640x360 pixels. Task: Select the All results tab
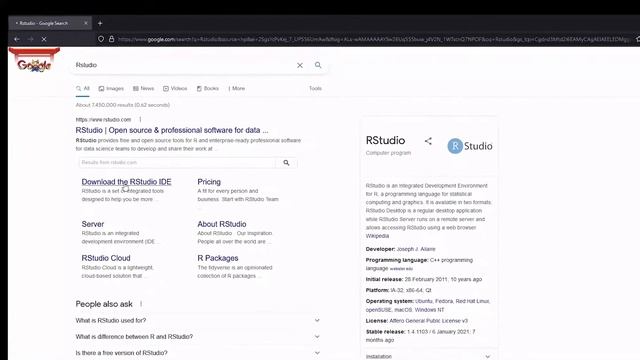click(x=82, y=89)
